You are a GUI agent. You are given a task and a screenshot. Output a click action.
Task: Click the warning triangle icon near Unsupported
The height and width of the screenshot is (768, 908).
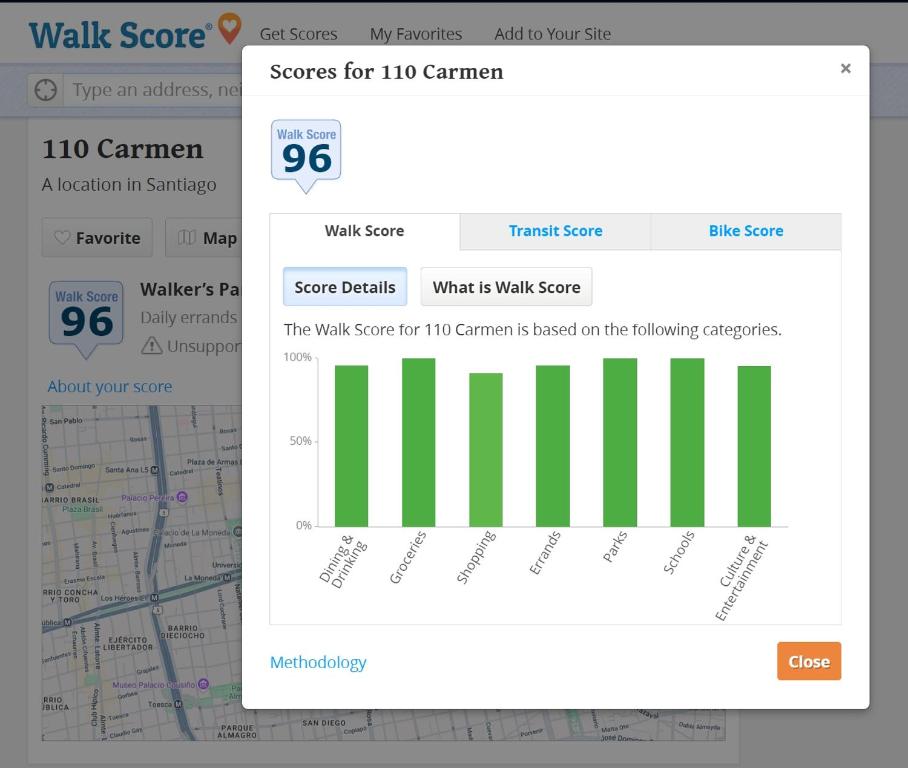[151, 346]
